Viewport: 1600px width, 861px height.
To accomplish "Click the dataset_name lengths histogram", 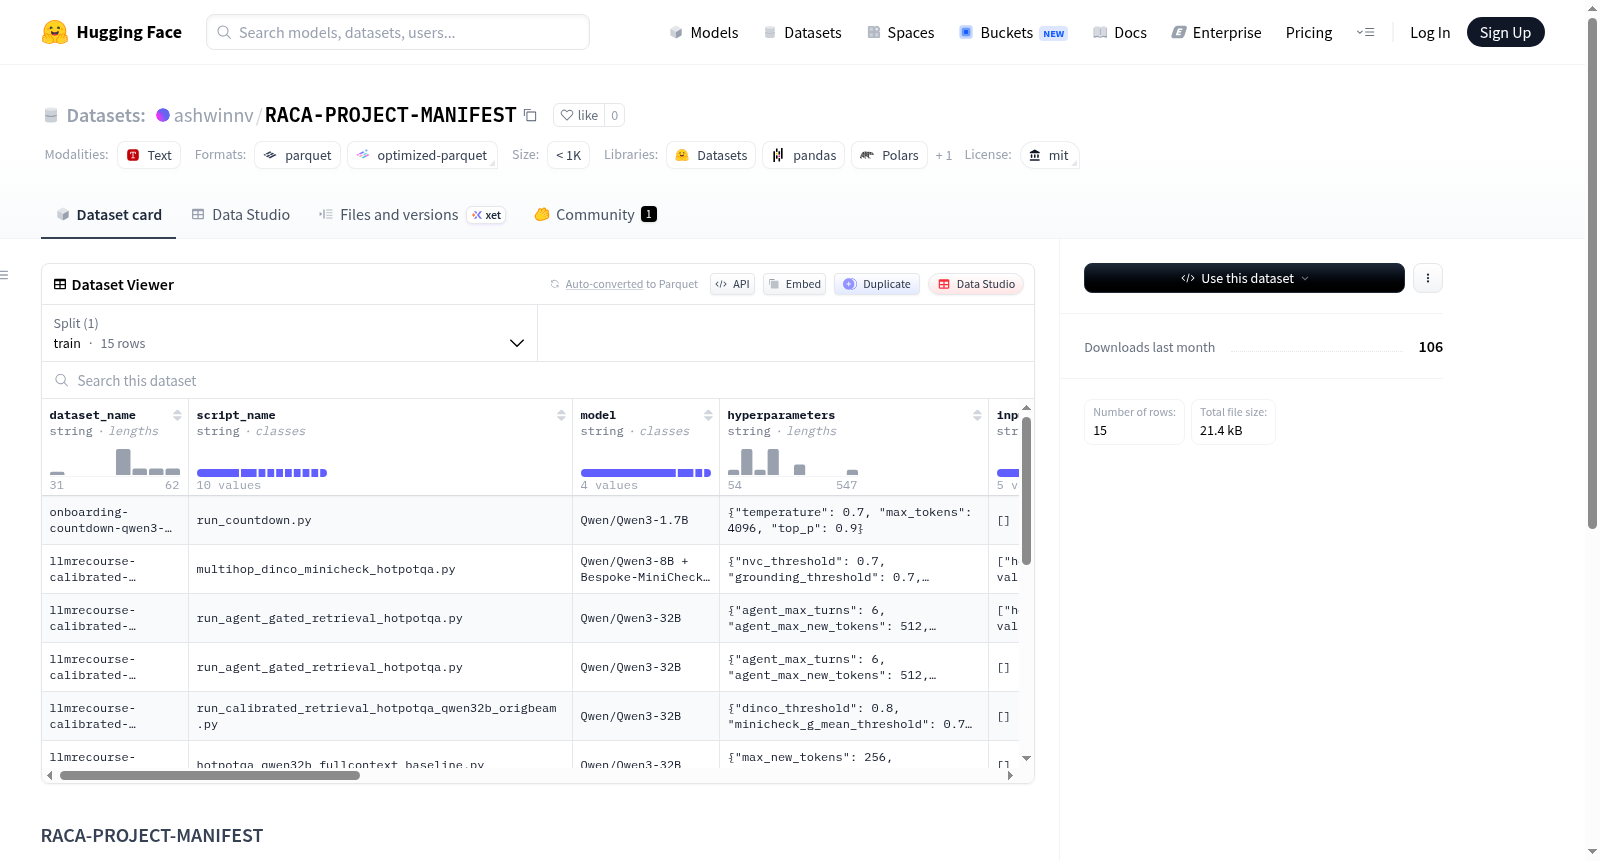I will 115,461.
